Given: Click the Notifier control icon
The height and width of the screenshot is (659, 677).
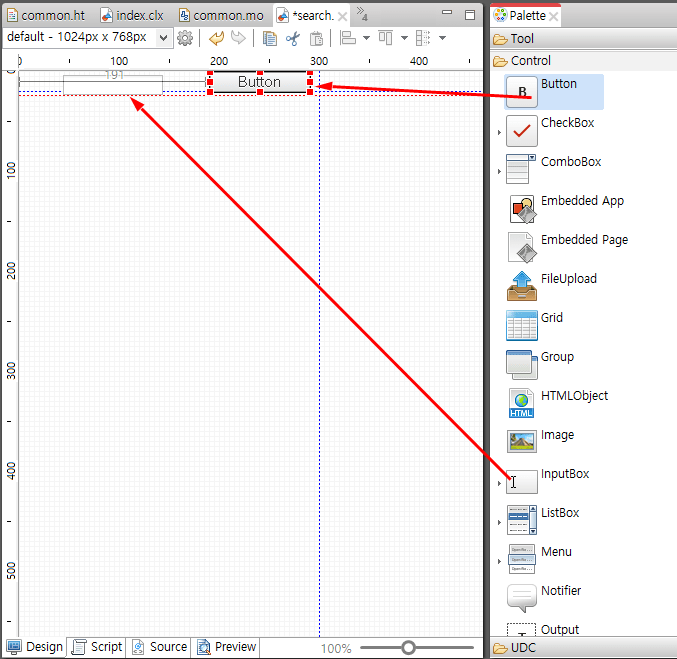Looking at the screenshot, I should 522,598.
